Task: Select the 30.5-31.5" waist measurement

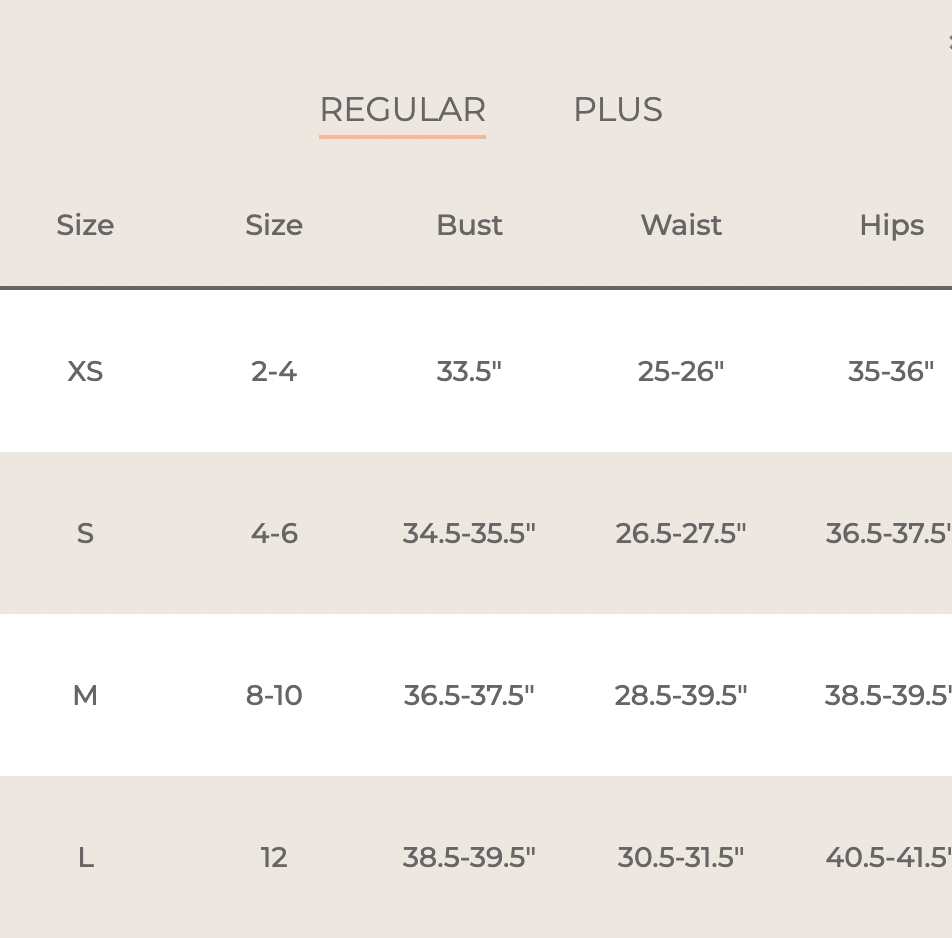Action: (x=681, y=858)
